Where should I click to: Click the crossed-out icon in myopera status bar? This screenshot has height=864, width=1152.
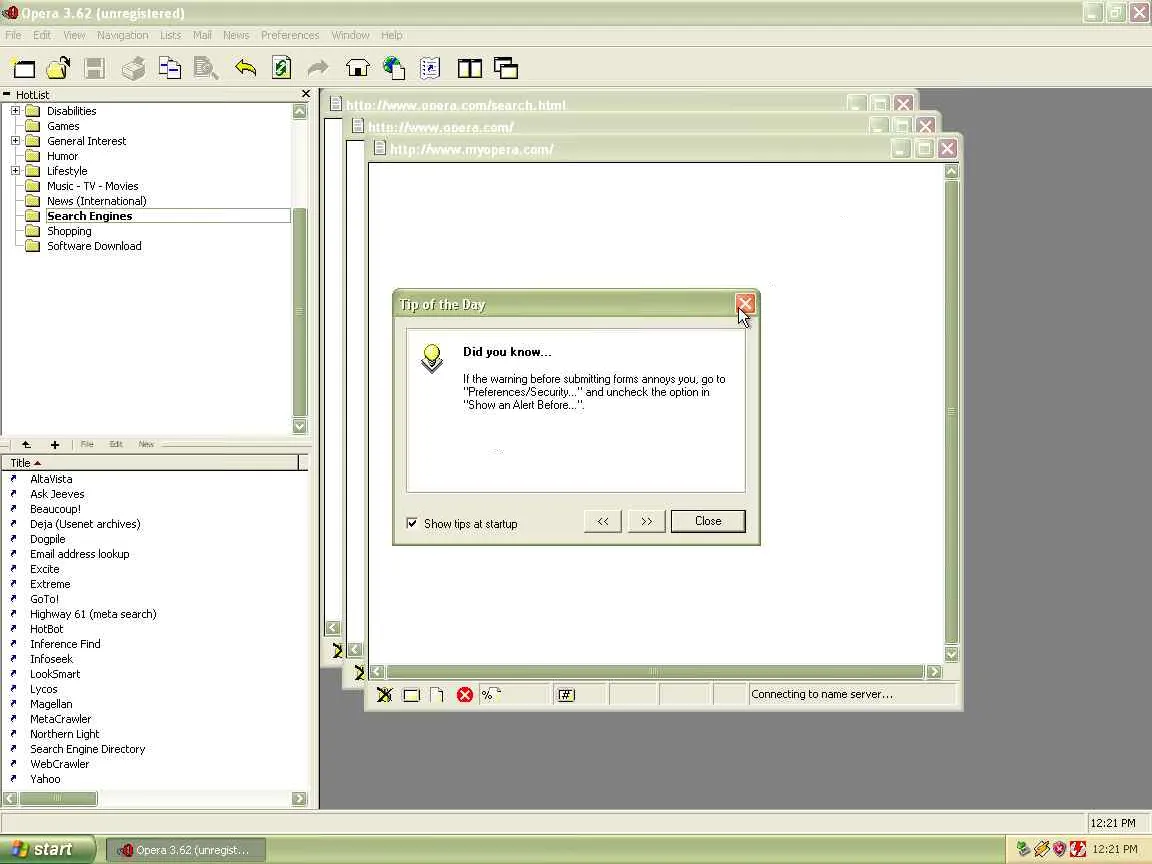tap(384, 694)
